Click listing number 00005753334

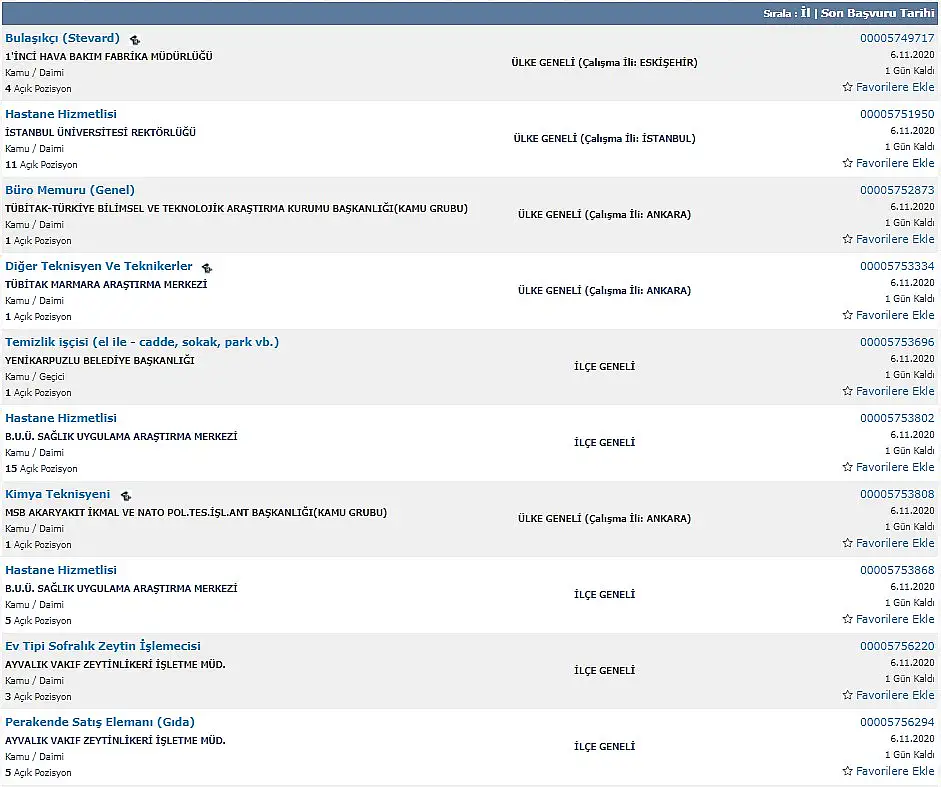tap(897, 266)
